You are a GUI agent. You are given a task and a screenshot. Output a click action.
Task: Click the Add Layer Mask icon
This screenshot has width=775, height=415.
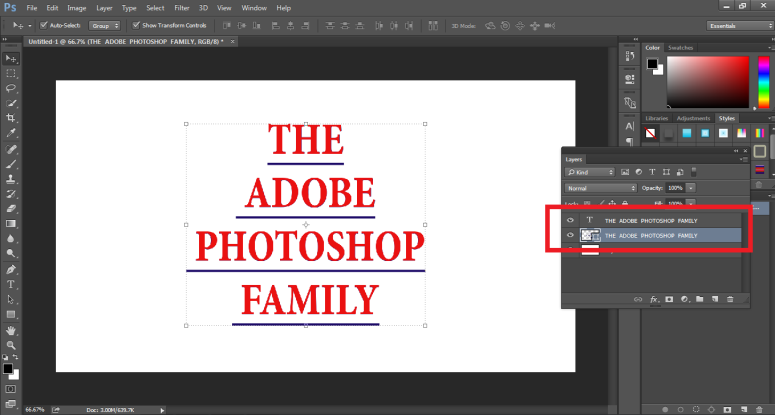[669, 299]
